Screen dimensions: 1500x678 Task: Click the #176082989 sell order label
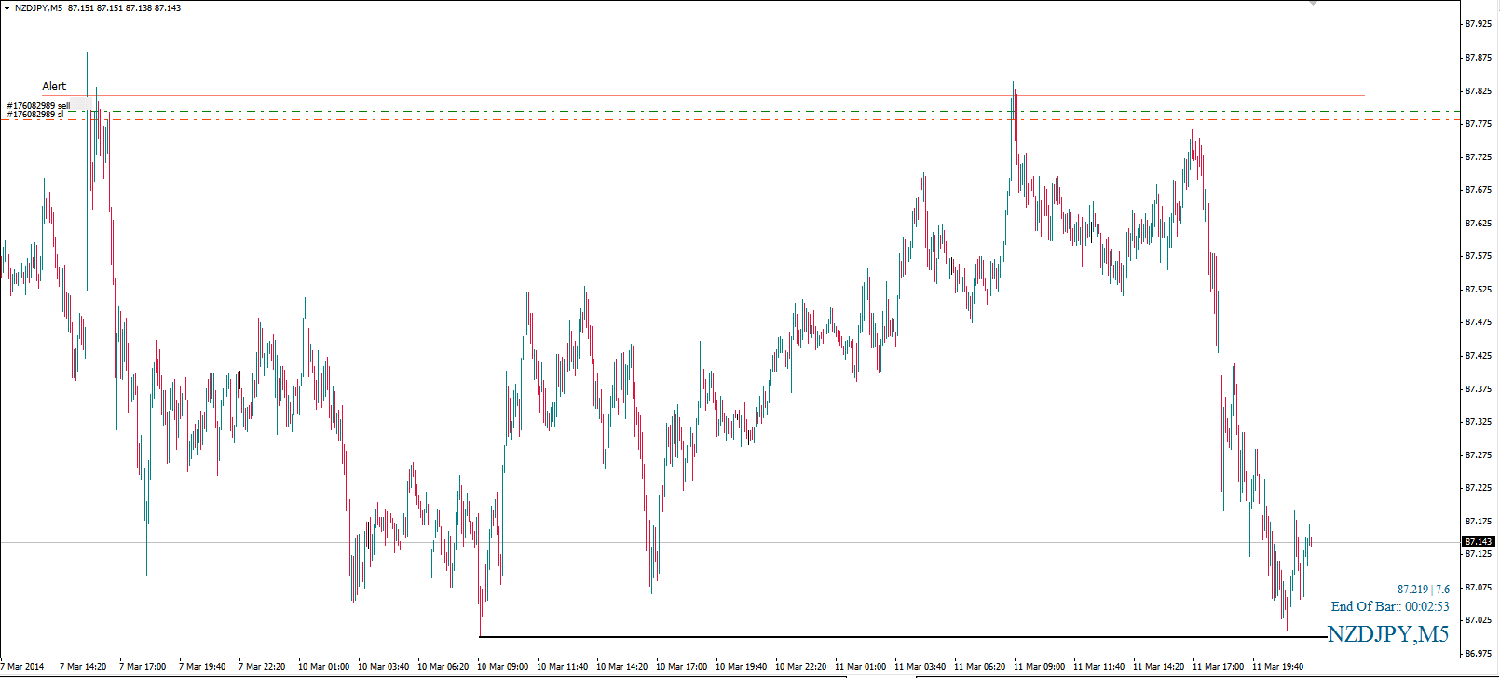click(38, 105)
